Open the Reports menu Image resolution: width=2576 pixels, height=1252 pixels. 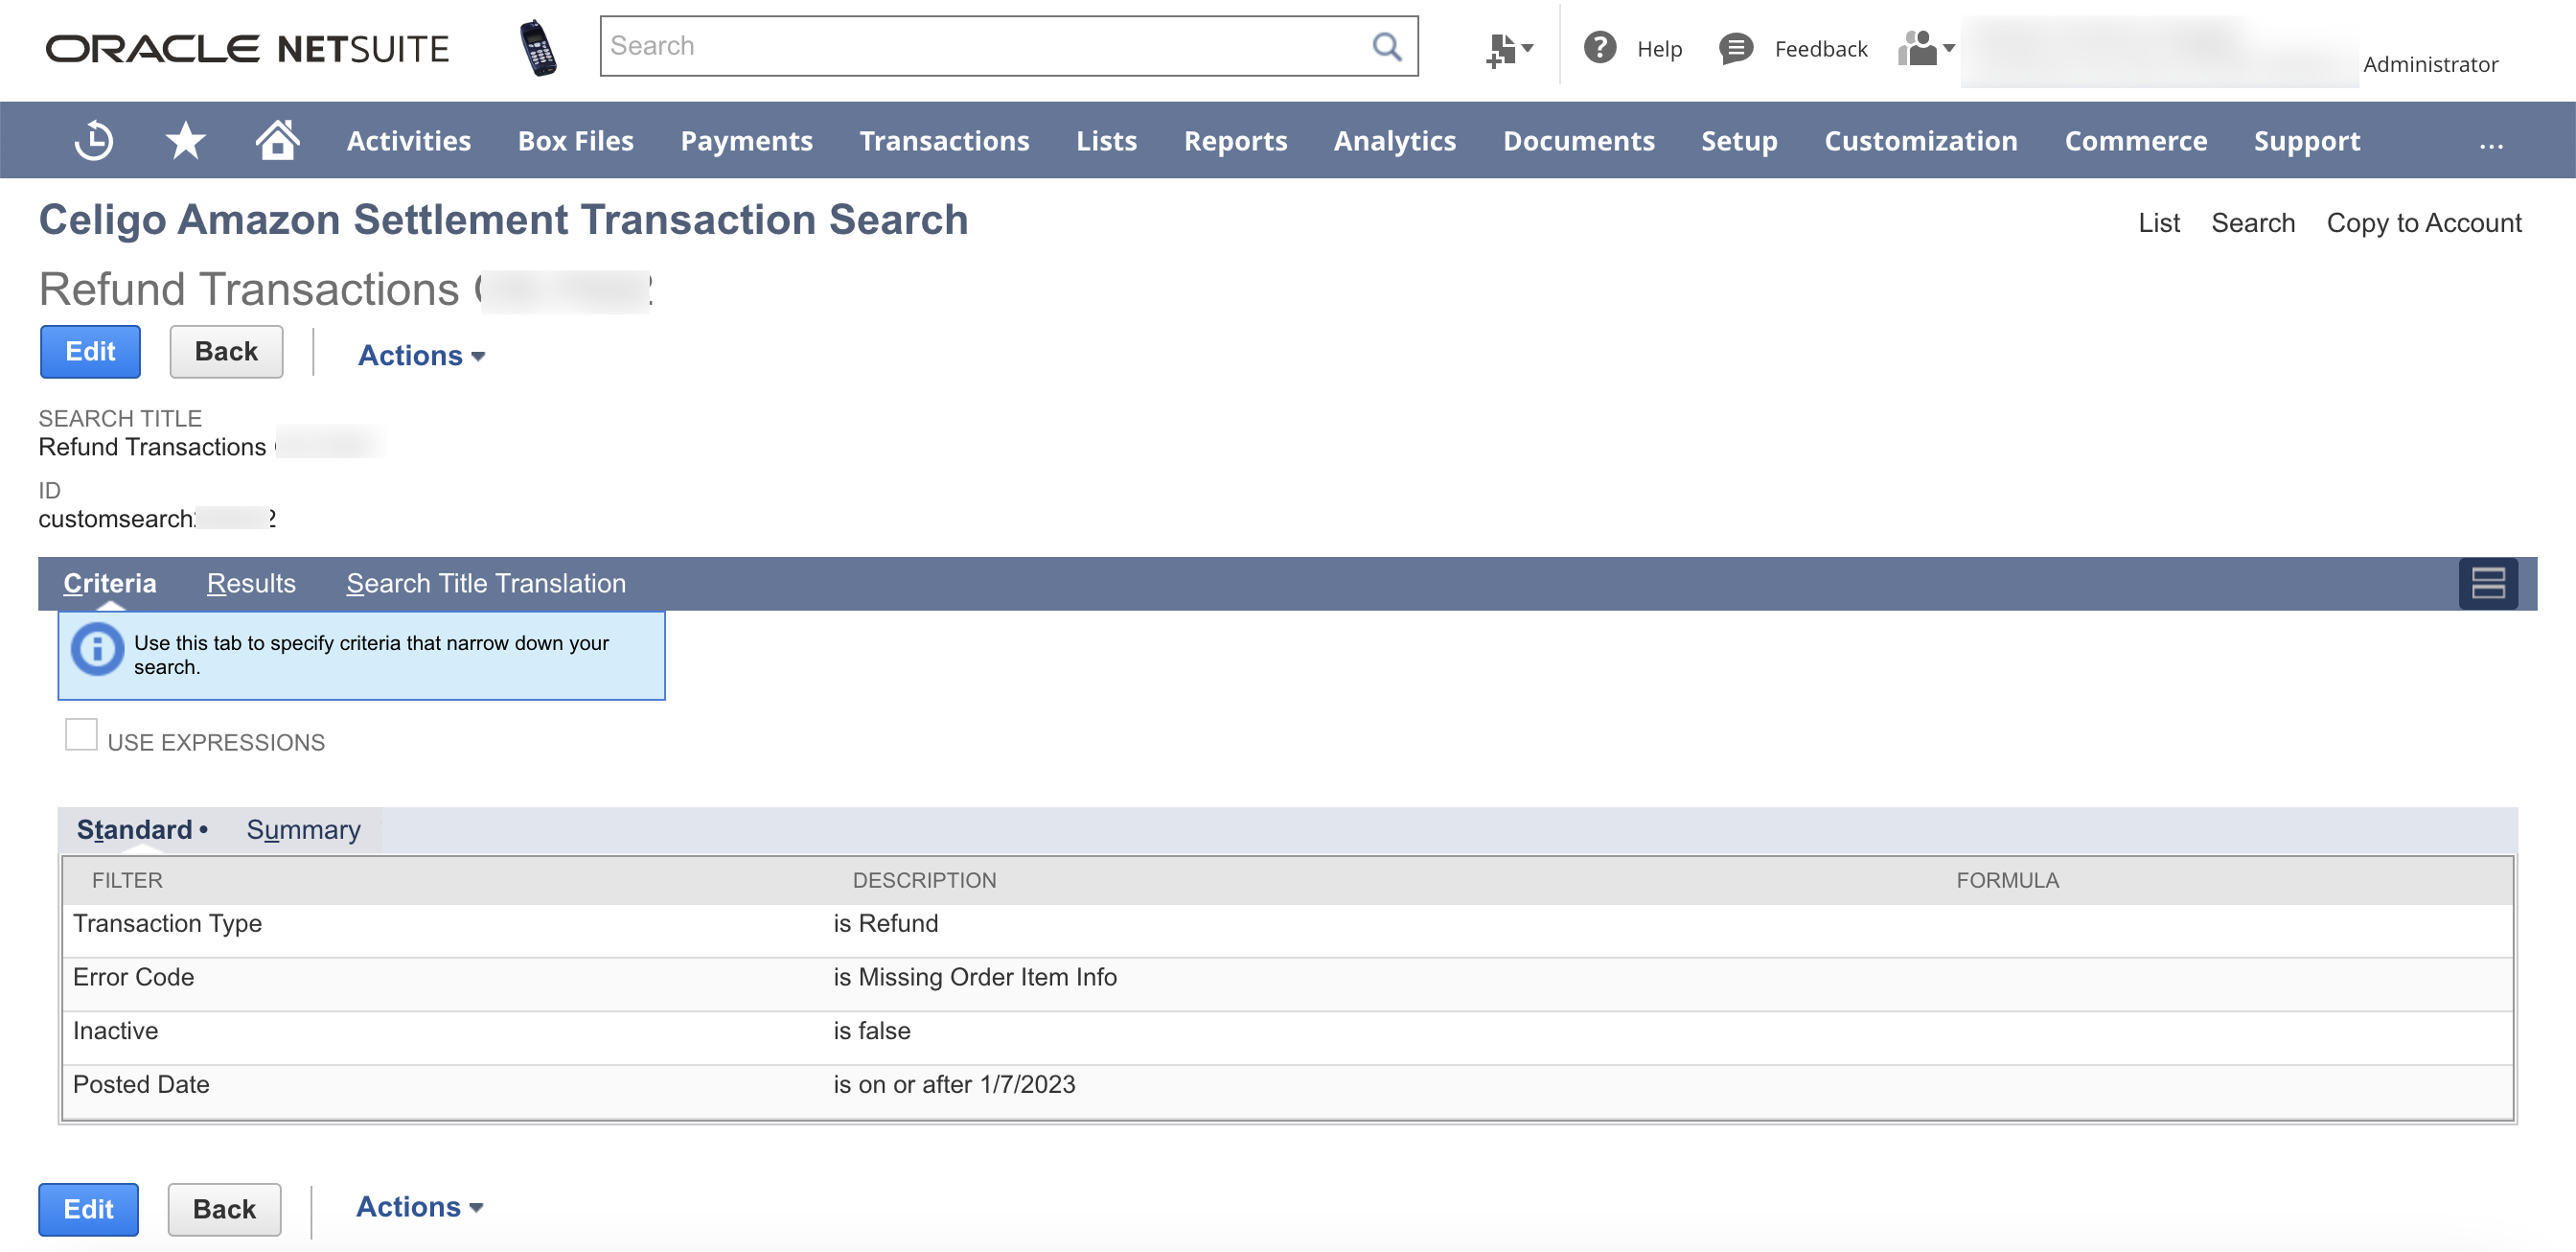1235,141
